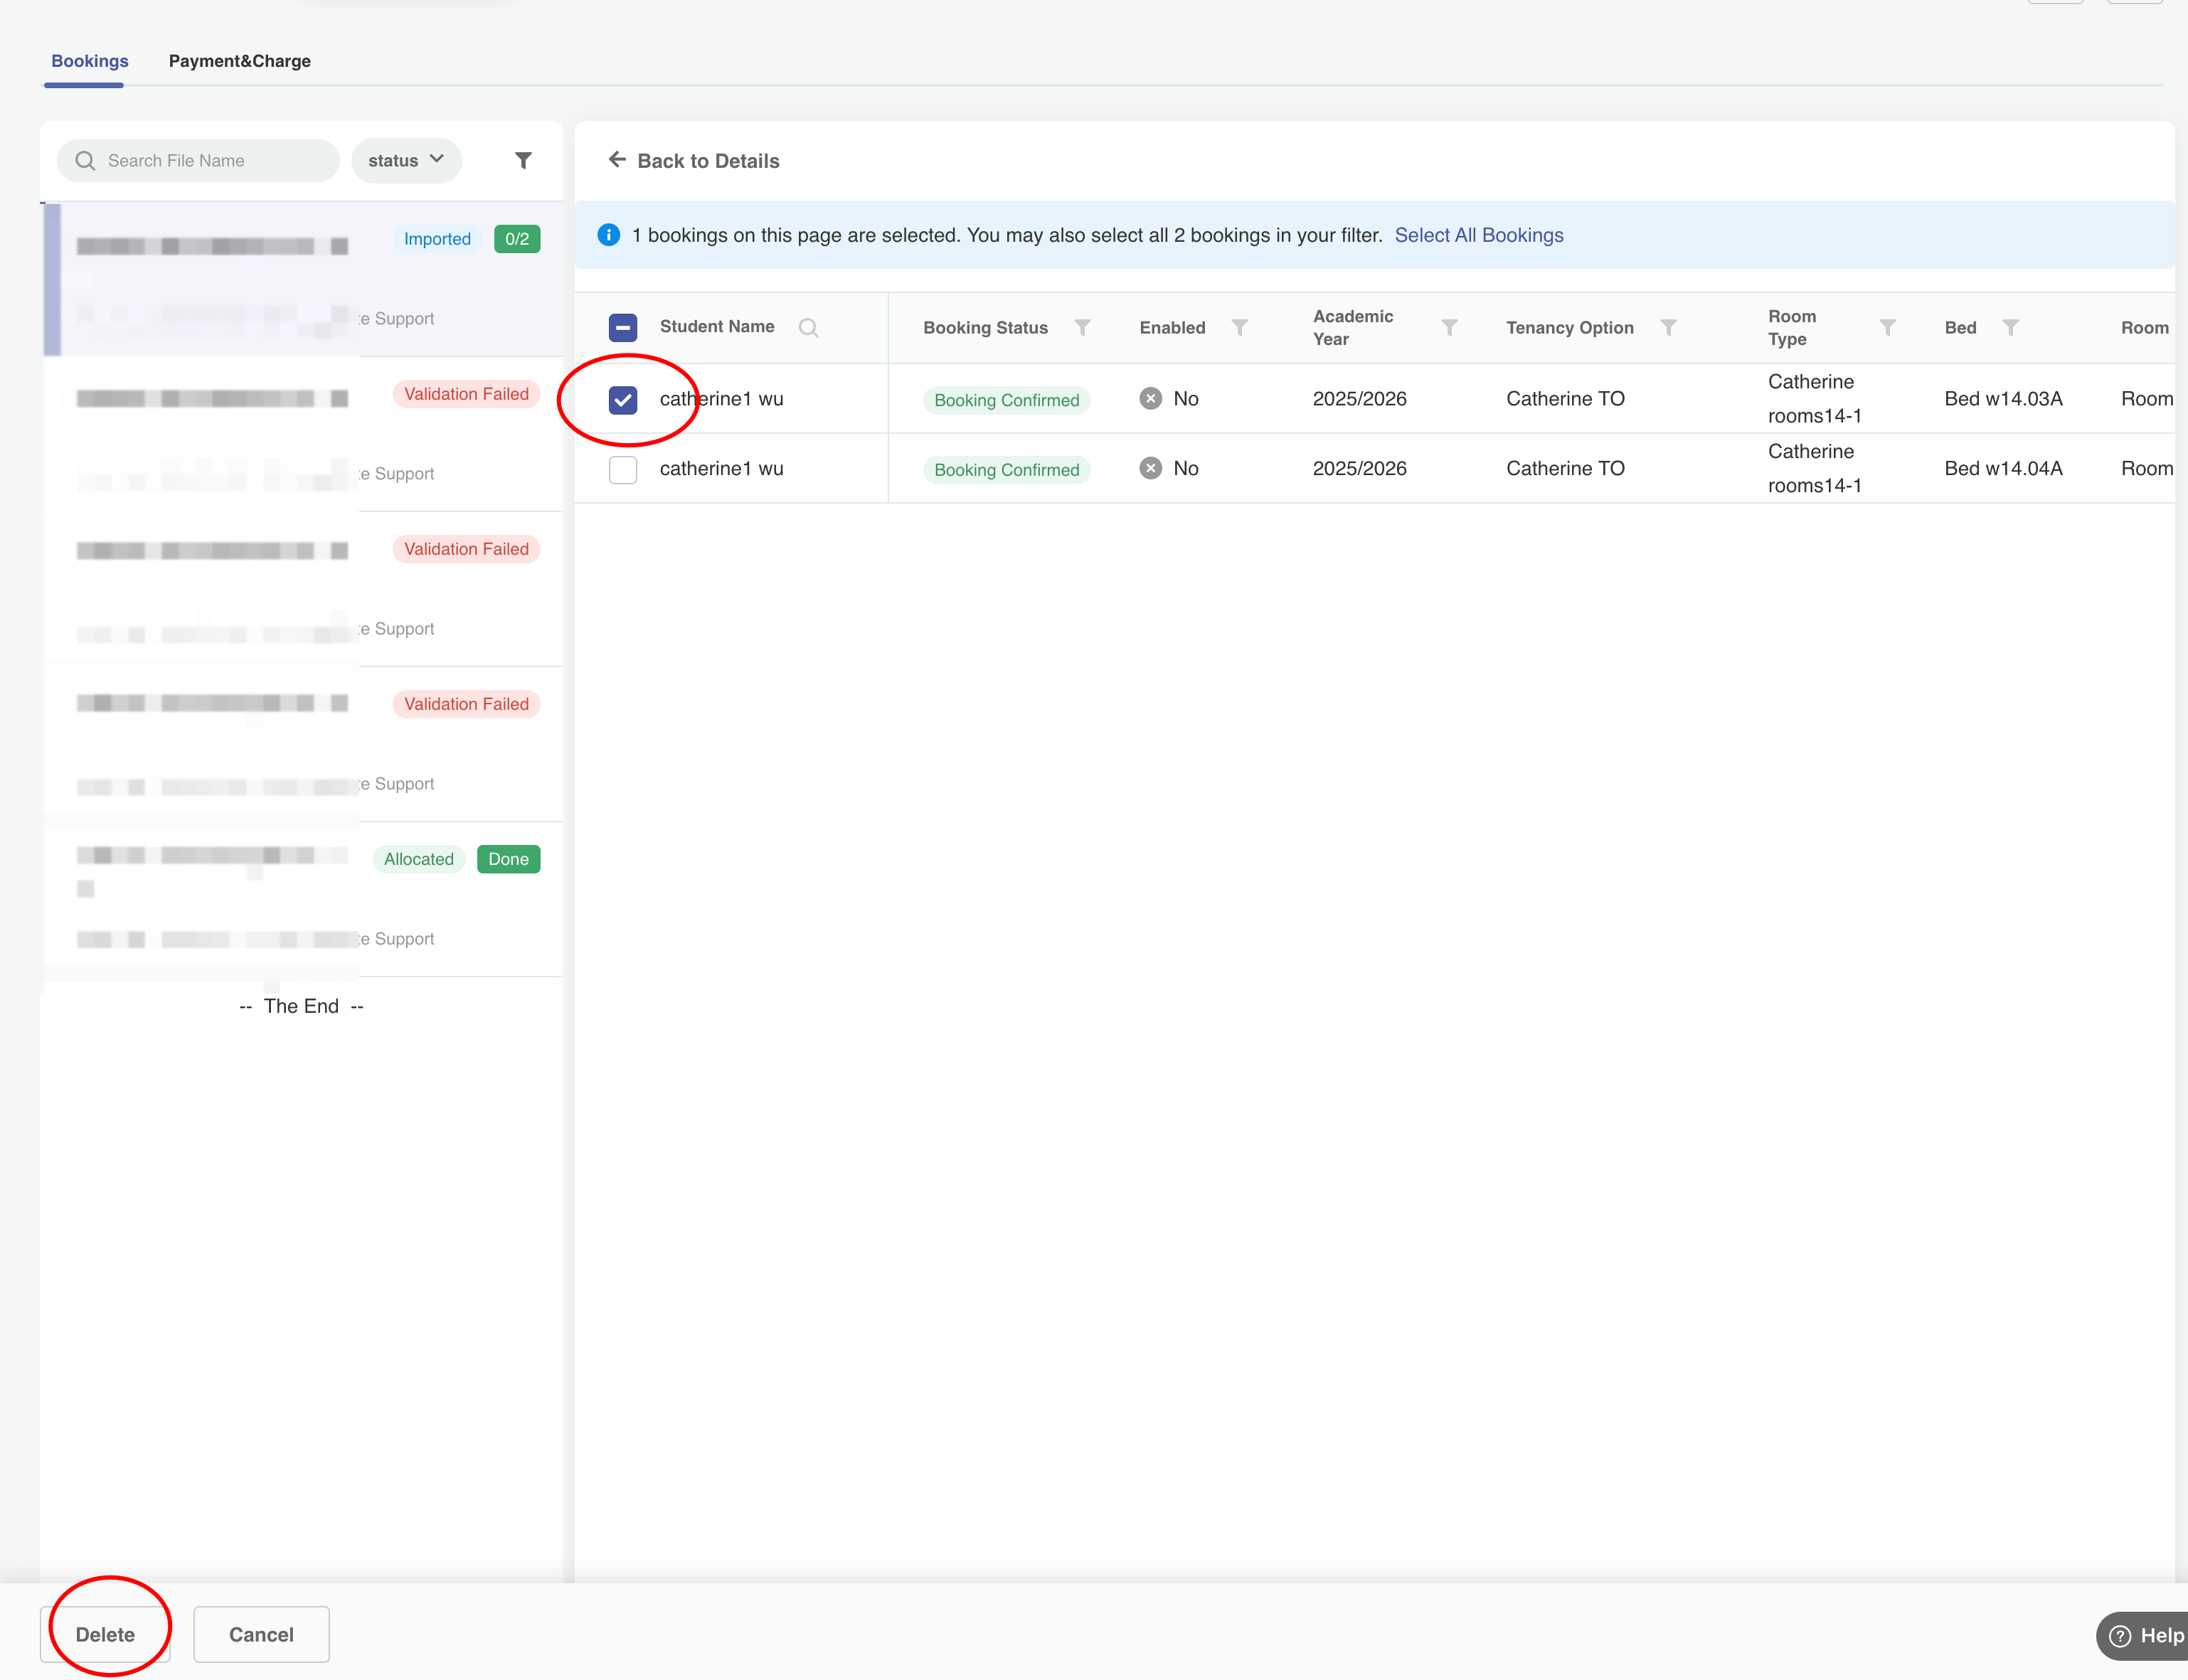Filter the Academic Year column
Viewport: 2188px width, 1680px height.
tap(1449, 328)
